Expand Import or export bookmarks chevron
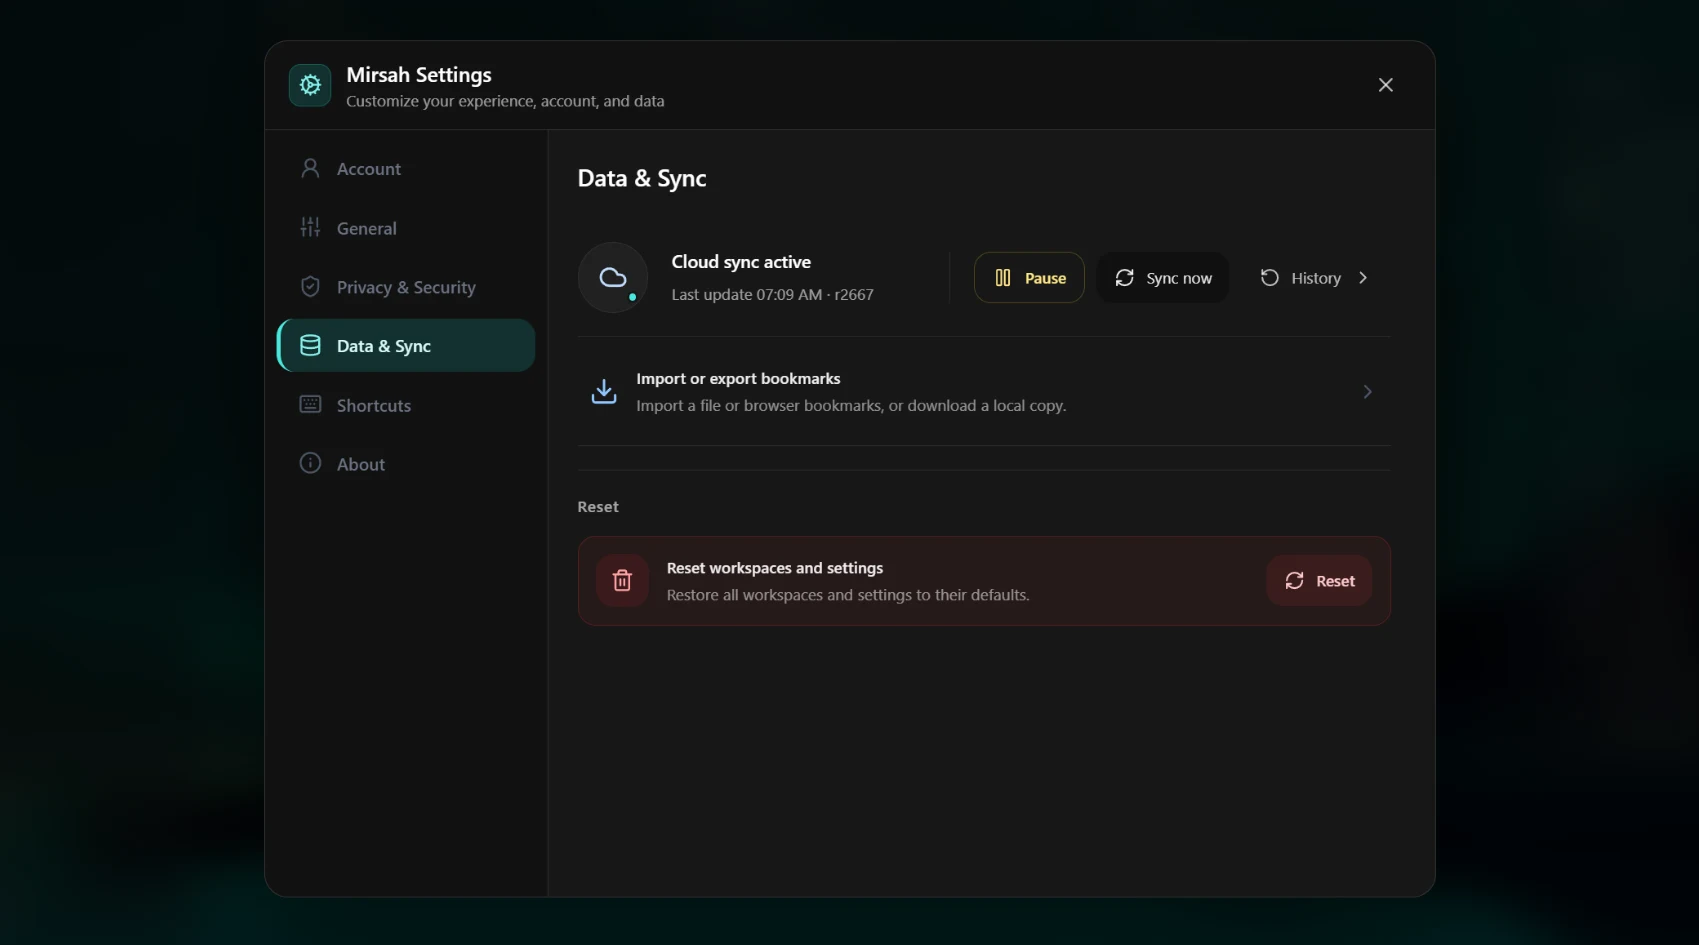This screenshot has width=1699, height=945. pyautogui.click(x=1368, y=392)
